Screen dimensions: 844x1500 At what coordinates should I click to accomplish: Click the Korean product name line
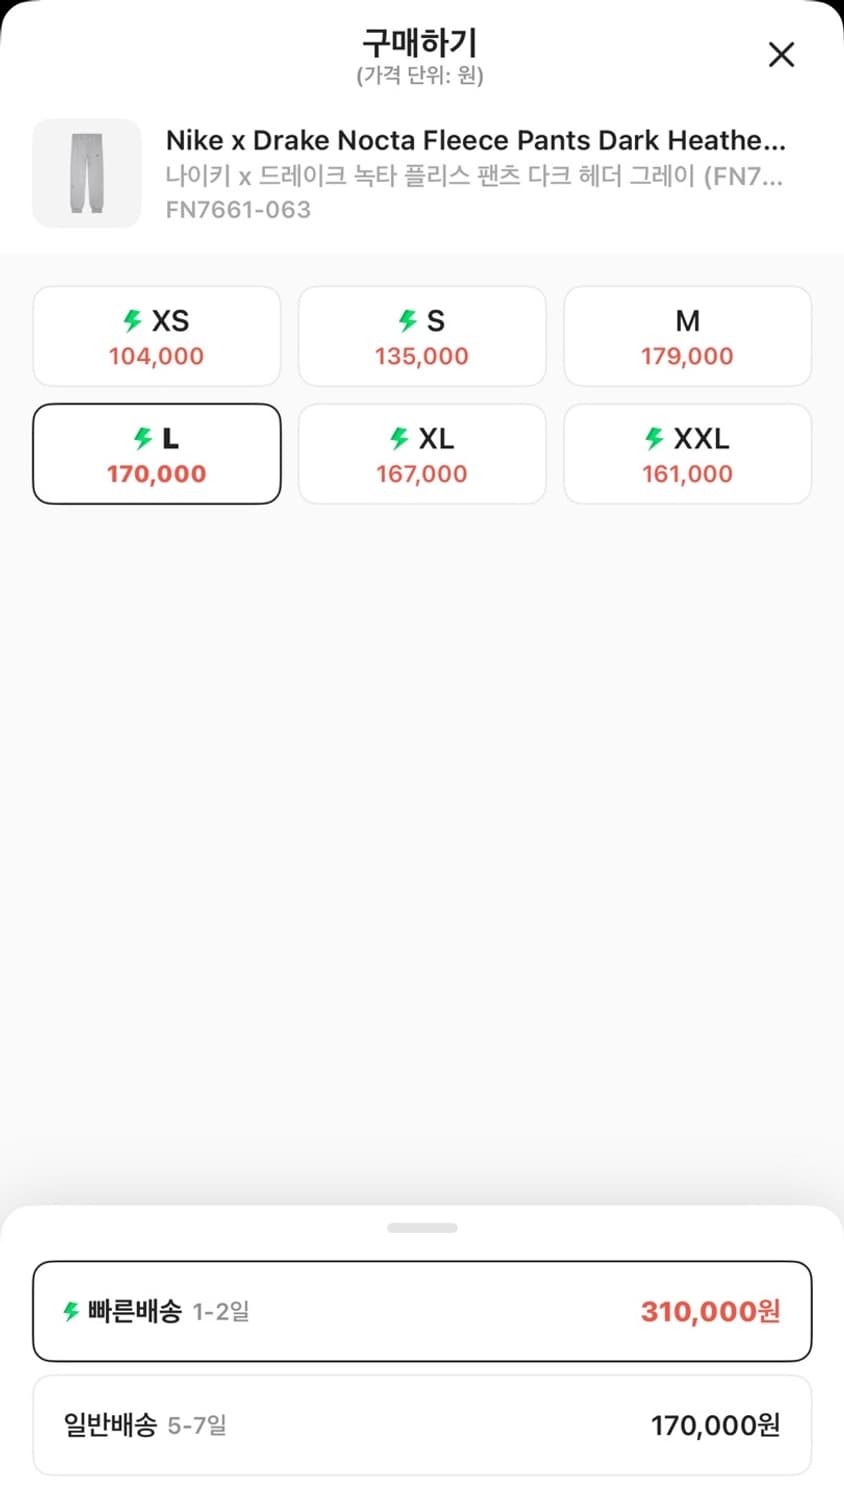tap(473, 176)
